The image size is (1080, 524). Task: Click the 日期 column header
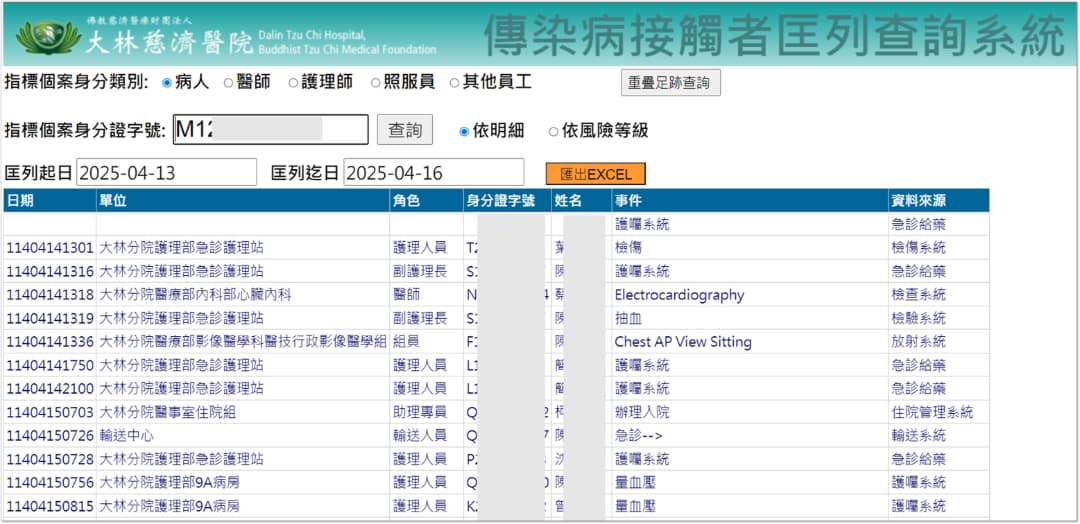[50, 200]
